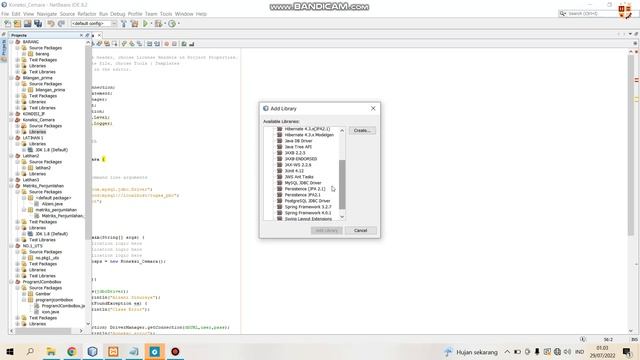The height and width of the screenshot is (360, 640).
Task: Collapse the Matriks_Penjumlahan project node
Action: click(11, 186)
